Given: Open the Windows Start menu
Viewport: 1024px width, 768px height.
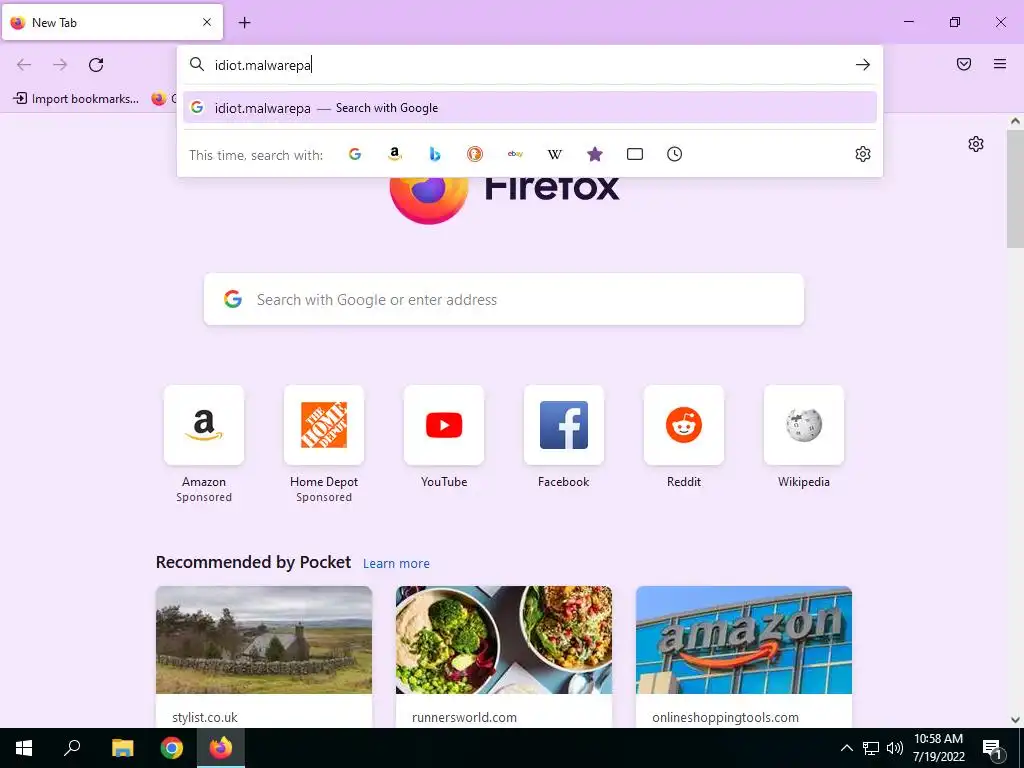Looking at the screenshot, I should [24, 748].
